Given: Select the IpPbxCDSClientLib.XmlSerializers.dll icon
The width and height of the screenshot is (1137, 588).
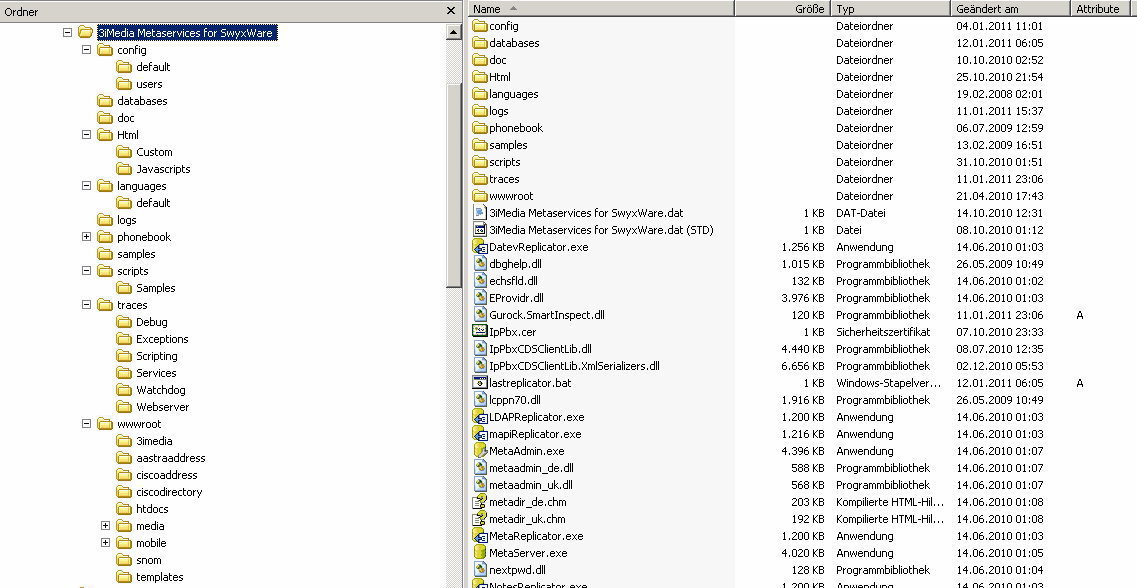Looking at the screenshot, I should click(479, 366).
